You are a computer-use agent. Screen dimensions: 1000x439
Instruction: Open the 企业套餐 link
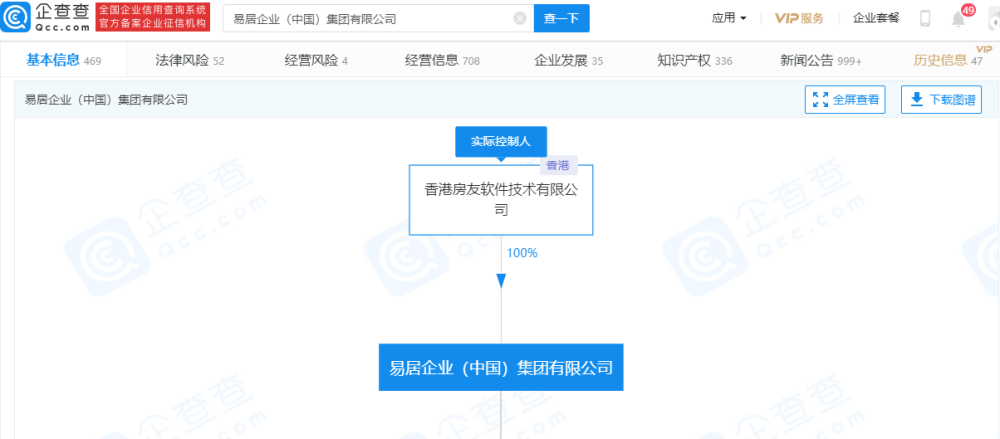tap(876, 19)
